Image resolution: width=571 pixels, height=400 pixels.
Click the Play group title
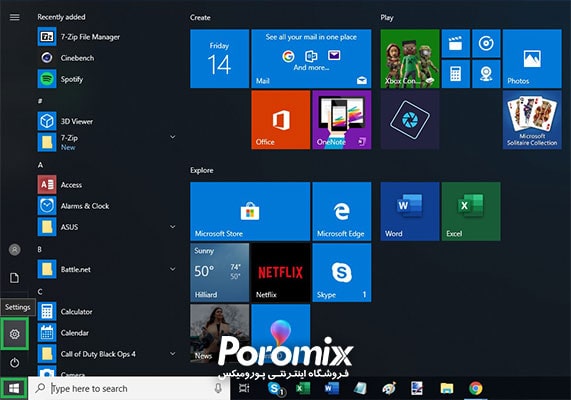(x=387, y=18)
